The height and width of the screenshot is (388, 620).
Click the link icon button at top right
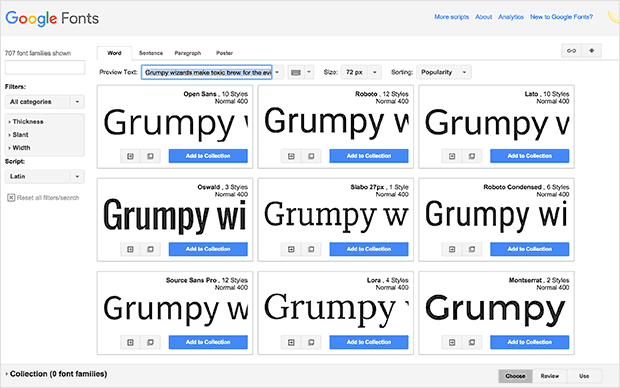pyautogui.click(x=571, y=51)
